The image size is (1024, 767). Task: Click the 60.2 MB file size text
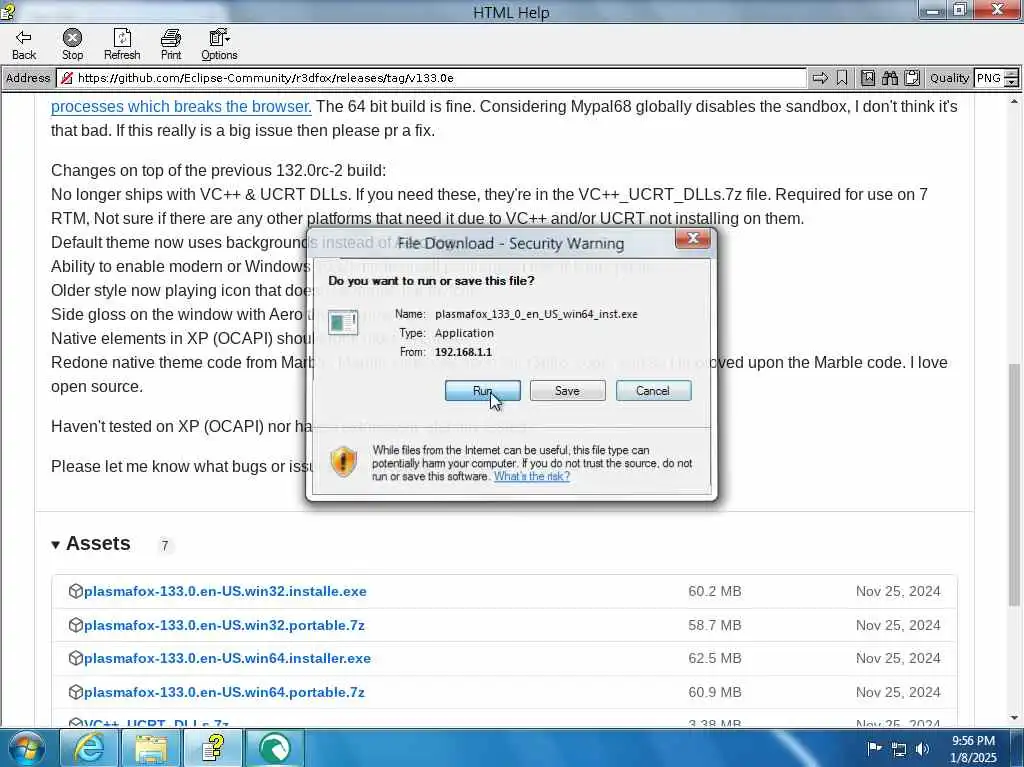coord(714,591)
